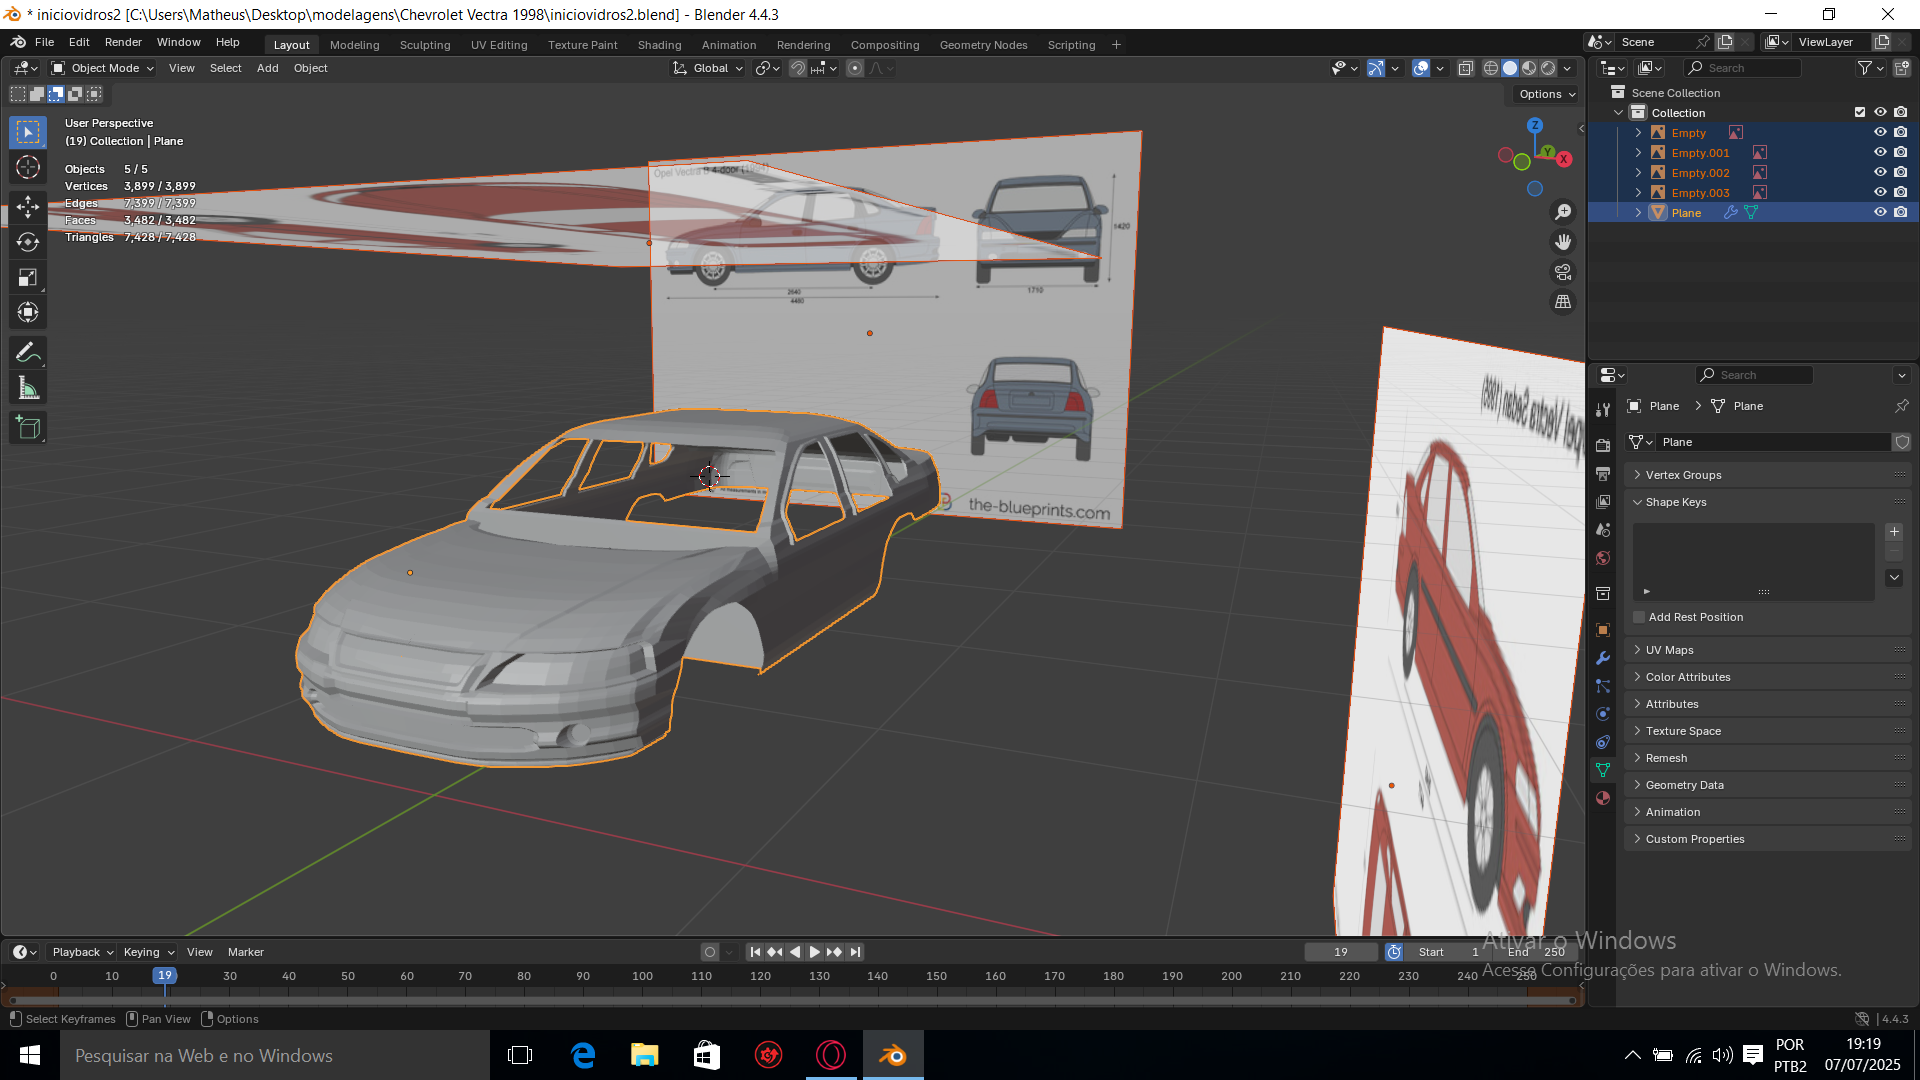Select the Annotate tool
1920x1080 pixels.
tap(28, 352)
